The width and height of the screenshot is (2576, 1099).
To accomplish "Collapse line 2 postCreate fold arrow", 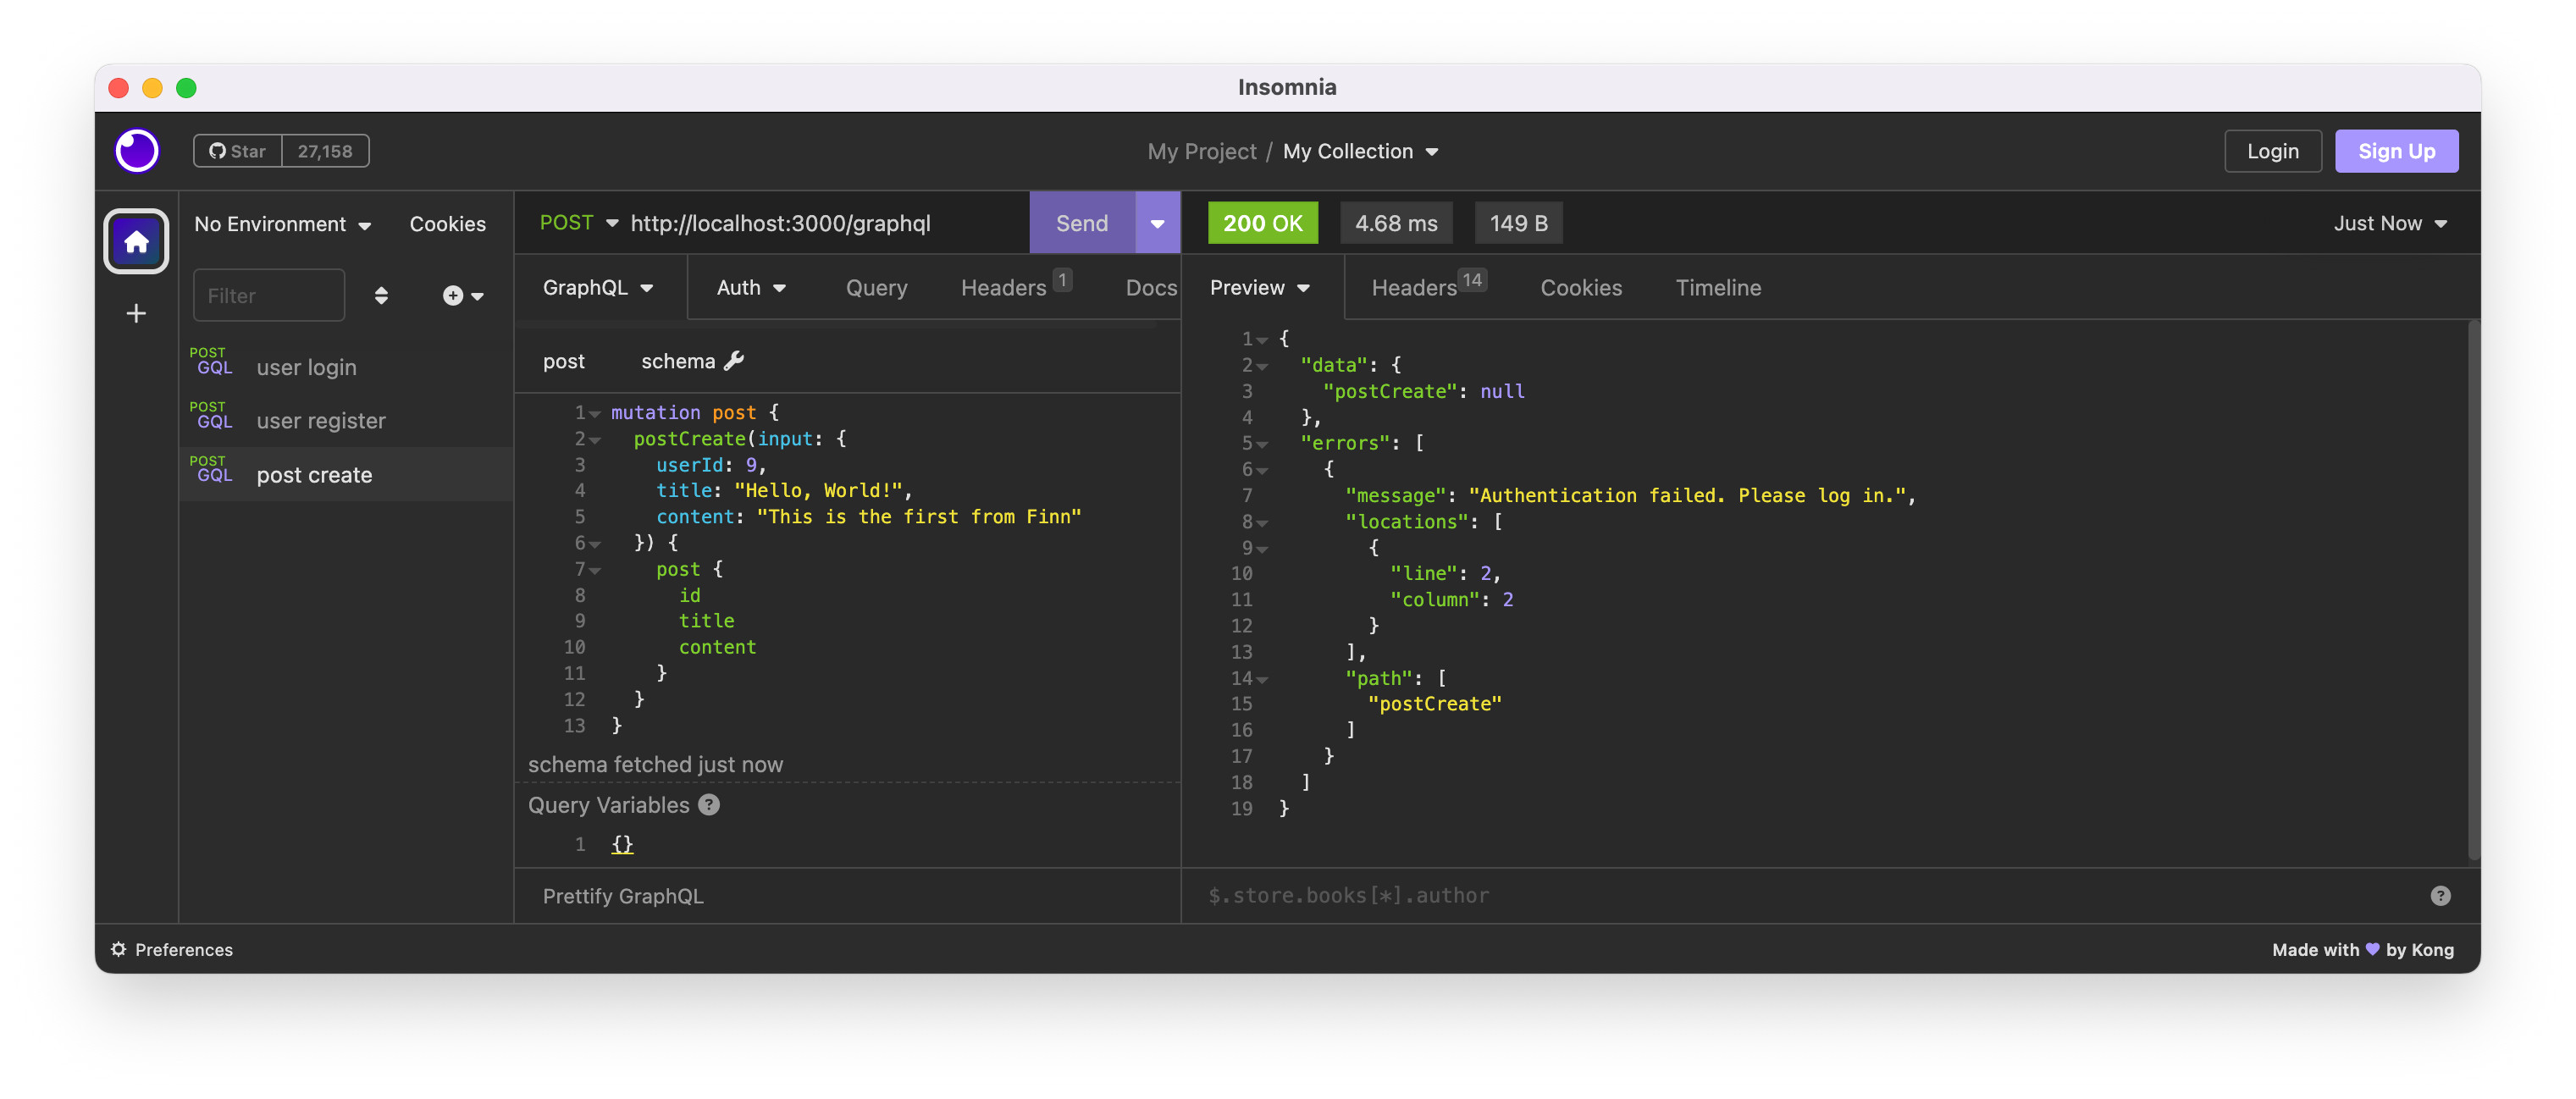I will coord(595,439).
